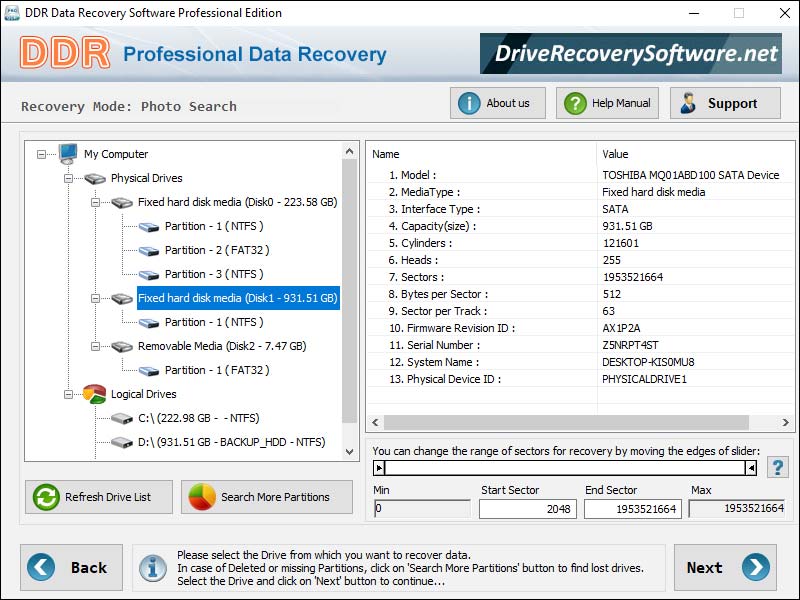This screenshot has height=600, width=800.
Task: Click the My Computer monitor icon
Action: pos(68,154)
